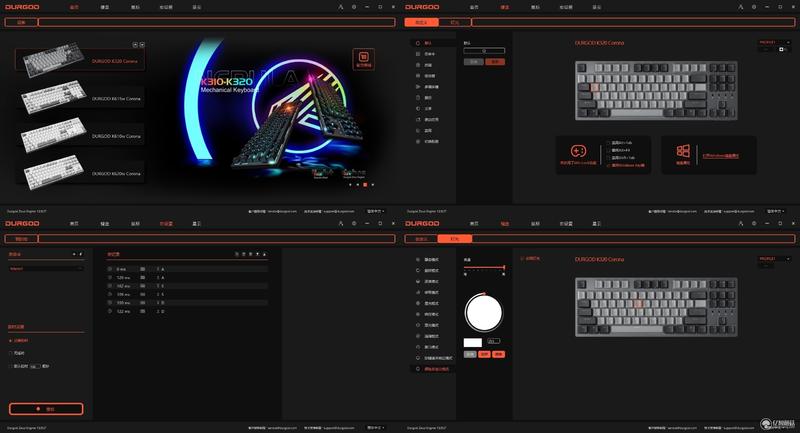Open the settings gear in the key-settings window
Screen dimensions: 800x433
(x=754, y=7)
